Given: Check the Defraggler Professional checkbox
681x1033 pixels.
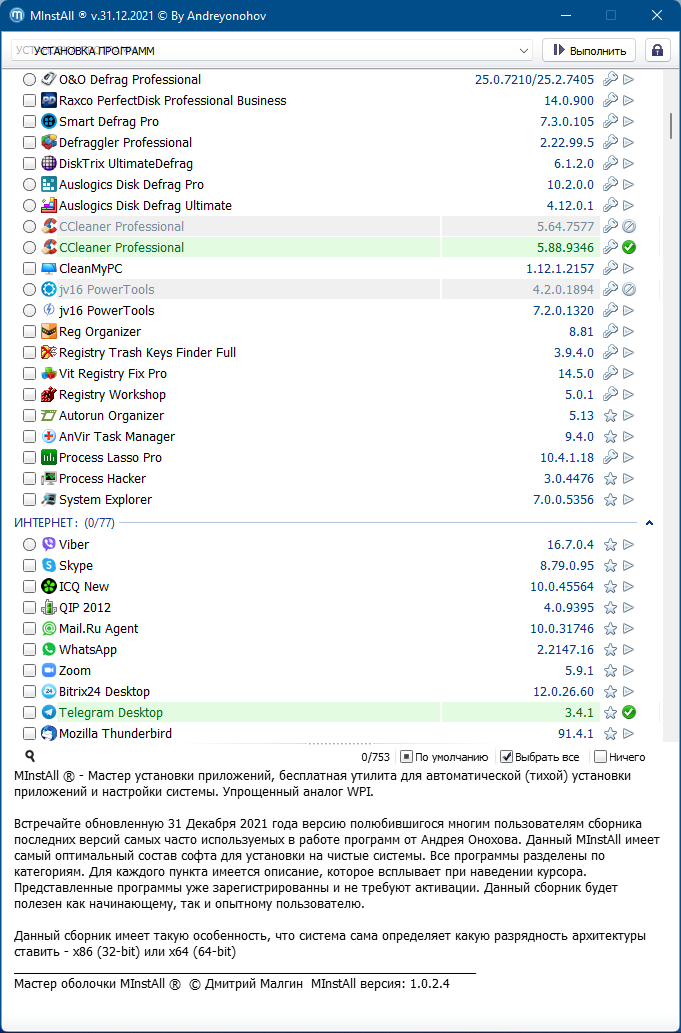Looking at the screenshot, I should click(30, 142).
